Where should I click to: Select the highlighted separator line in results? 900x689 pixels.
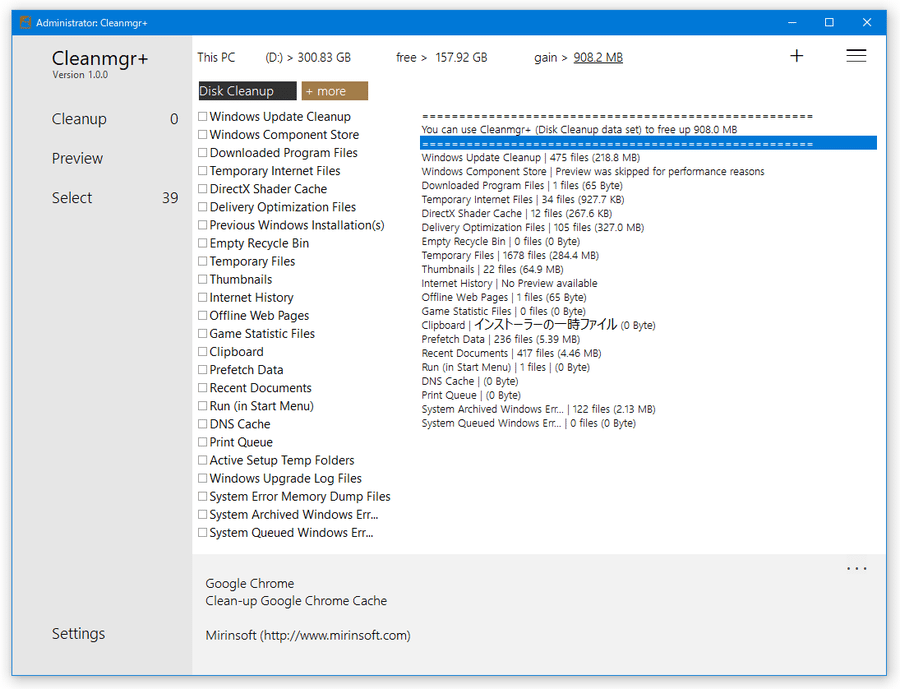point(648,143)
